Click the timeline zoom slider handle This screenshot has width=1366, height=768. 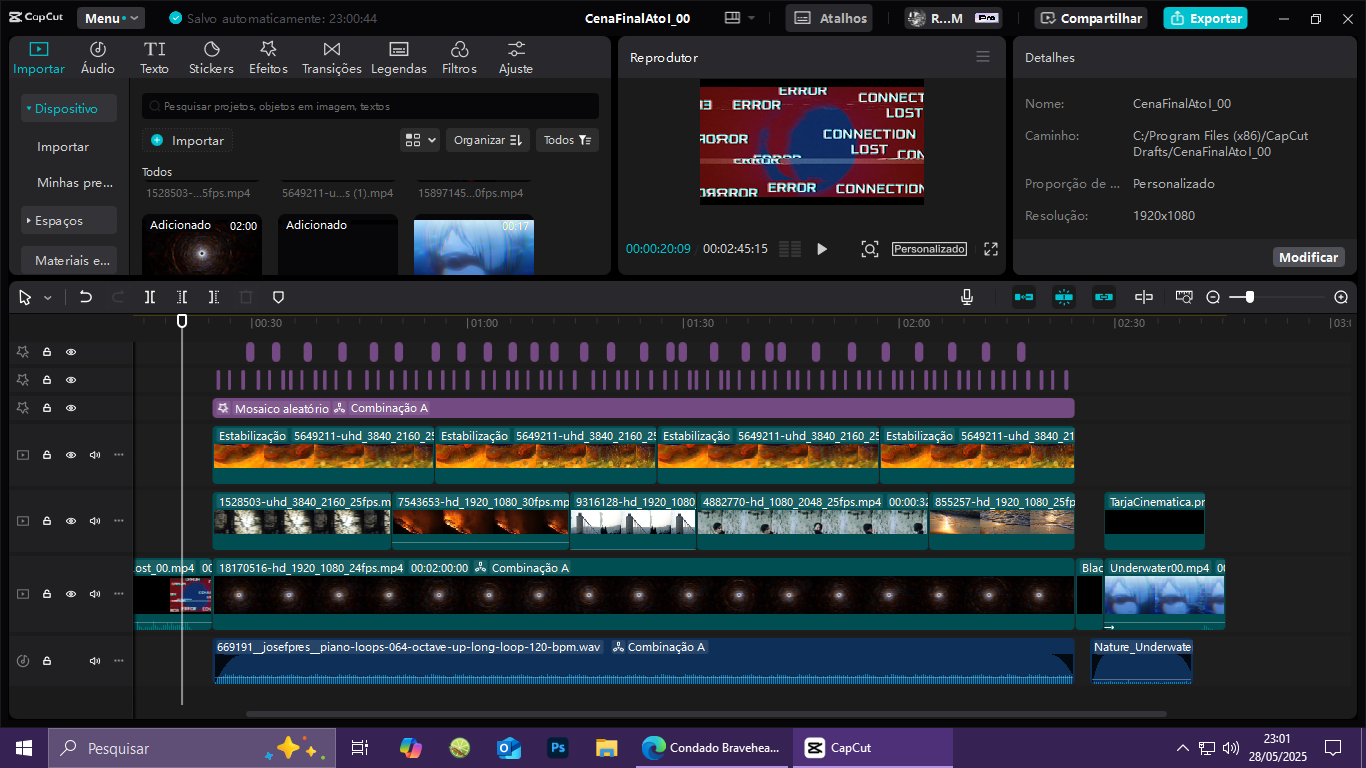coord(1249,297)
